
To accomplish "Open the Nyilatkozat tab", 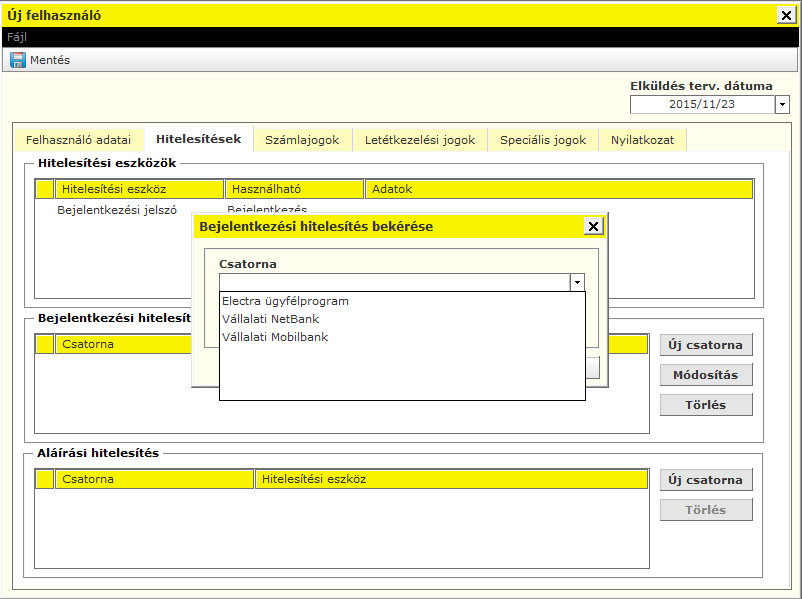I will tap(642, 140).
